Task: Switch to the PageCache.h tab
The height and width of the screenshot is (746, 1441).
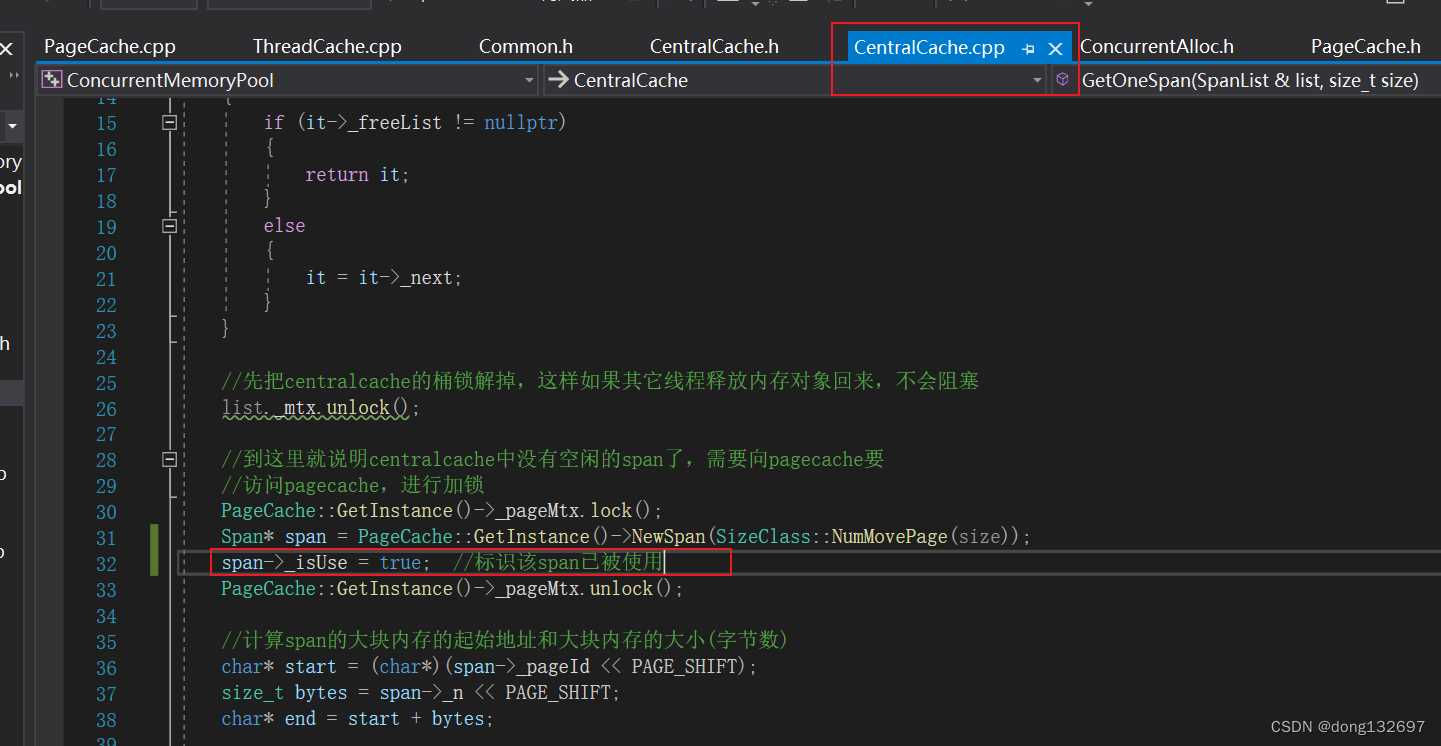Action: click(x=1366, y=47)
